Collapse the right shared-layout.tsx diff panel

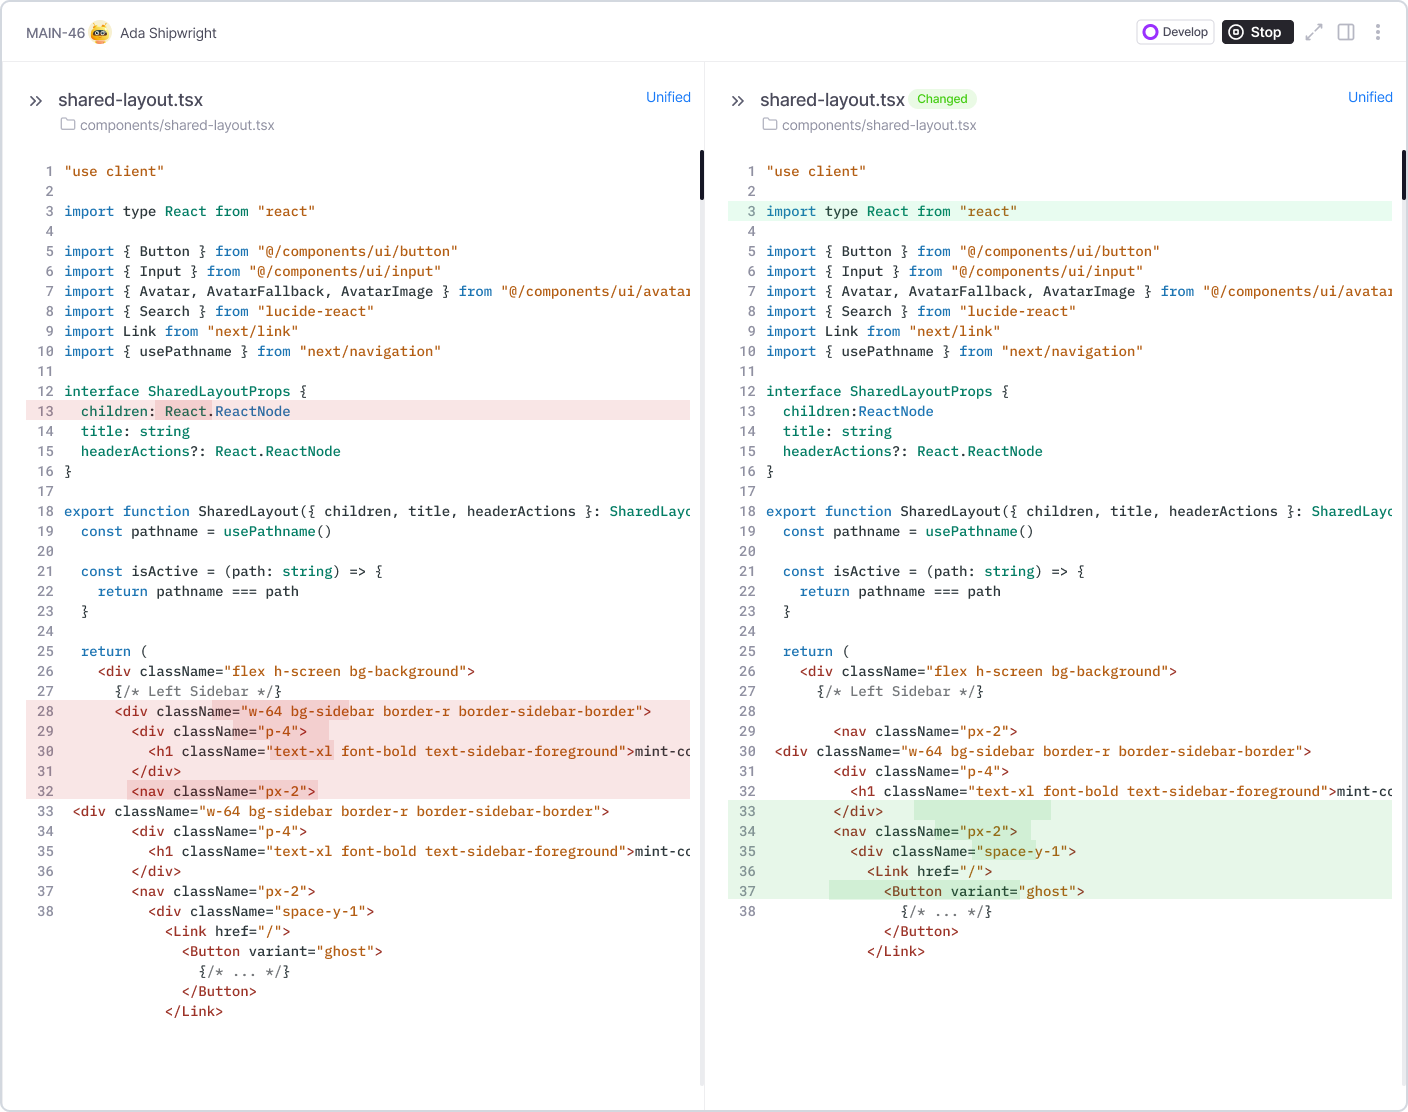738,101
